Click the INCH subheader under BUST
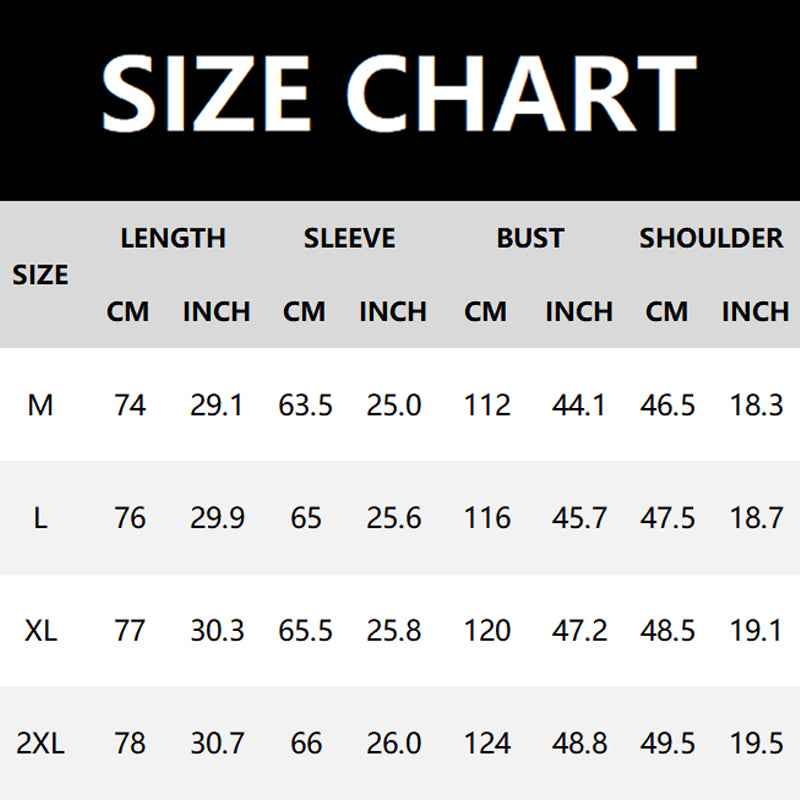Viewport: 800px width, 800px height. 578,312
